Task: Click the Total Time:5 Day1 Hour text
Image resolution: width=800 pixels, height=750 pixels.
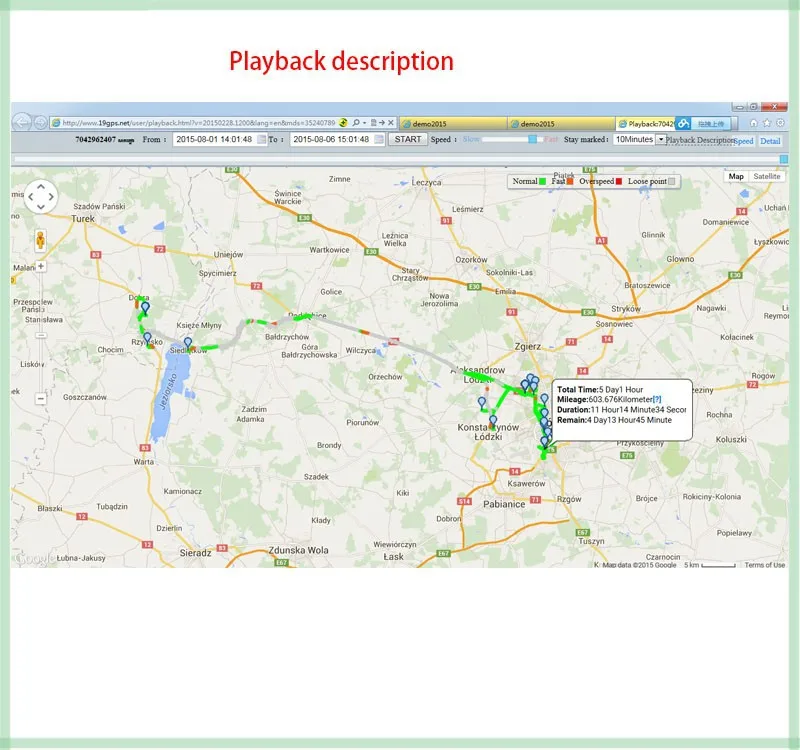Action: click(x=600, y=389)
